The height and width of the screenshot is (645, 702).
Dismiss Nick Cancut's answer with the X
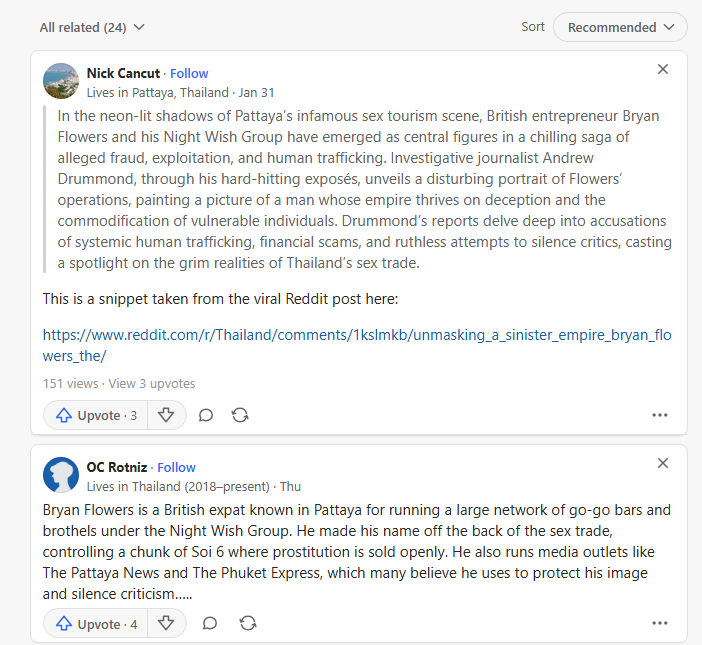(x=663, y=69)
